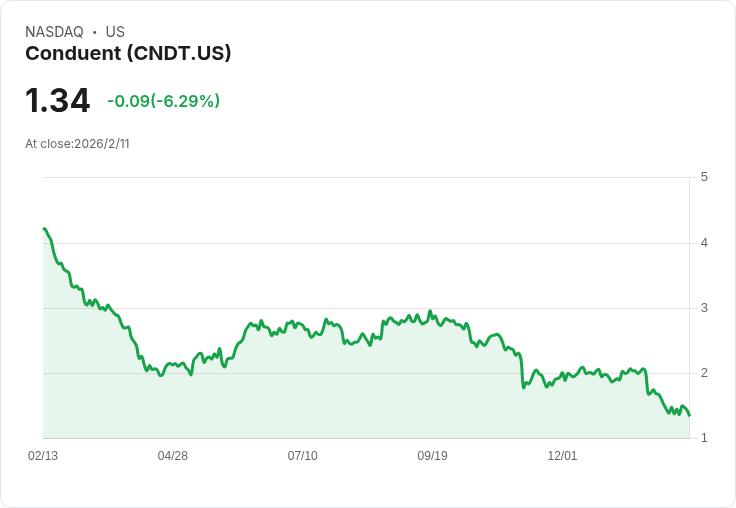Click the US market label
Viewport: 736px width, 508px height.
(115, 32)
